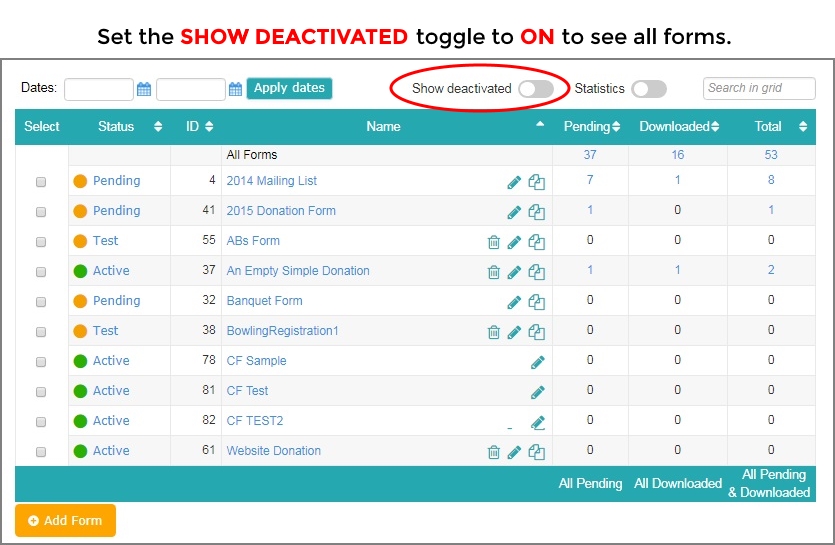Viewport: 835px width, 545px height.
Task: Turn on the Show deactivated toggle
Action: (536, 89)
